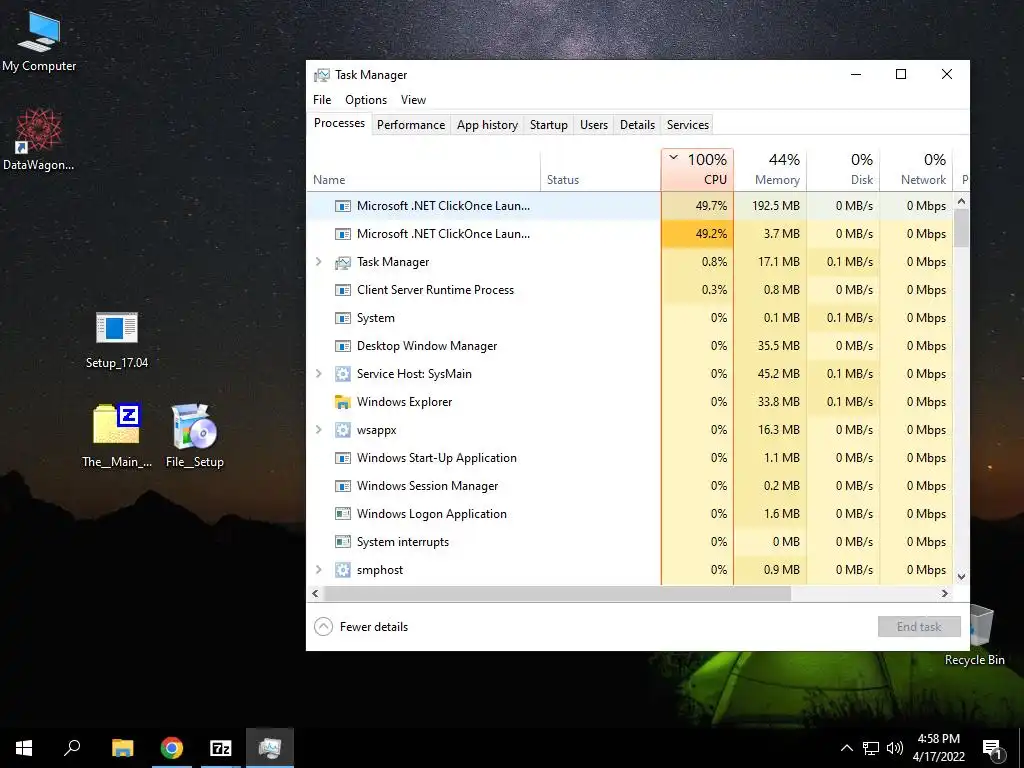Open the Windows Start menu button

tap(24, 748)
